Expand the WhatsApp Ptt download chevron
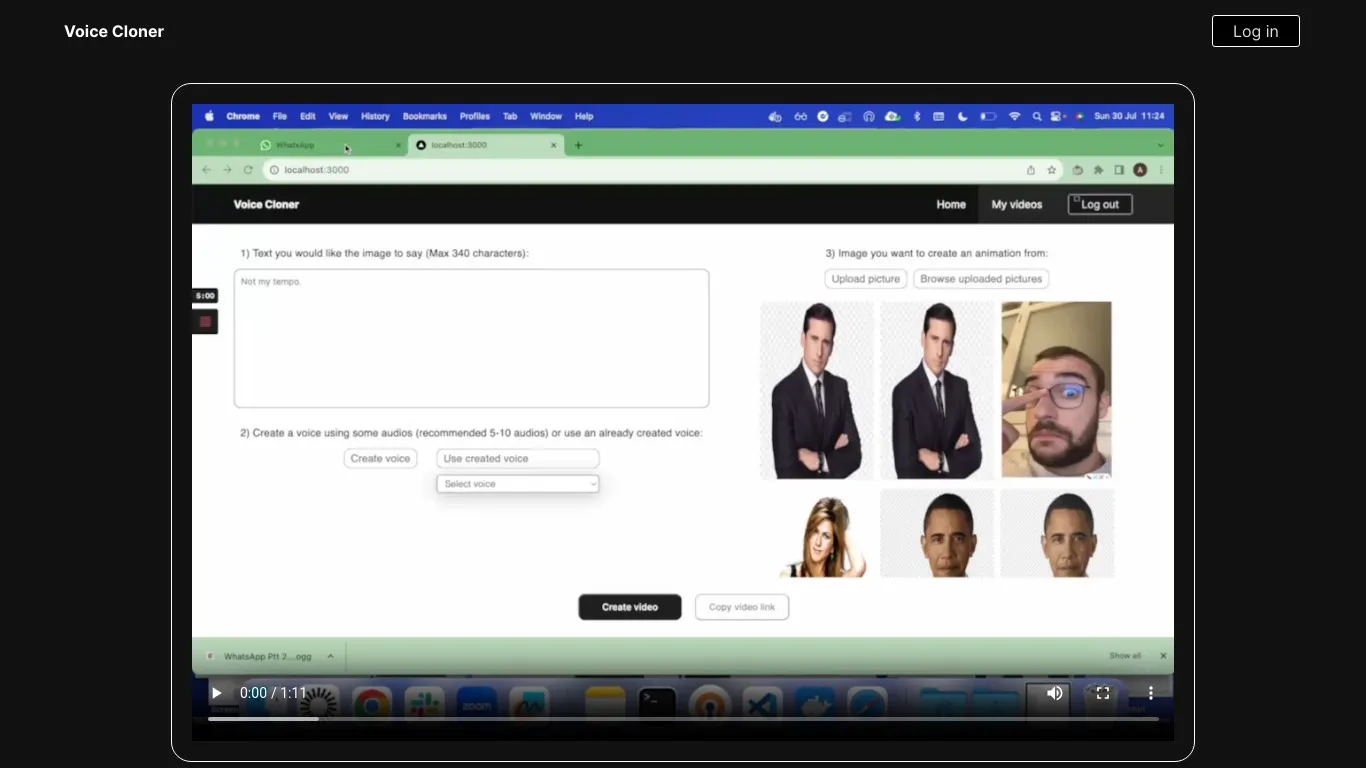The height and width of the screenshot is (768, 1366). [331, 656]
